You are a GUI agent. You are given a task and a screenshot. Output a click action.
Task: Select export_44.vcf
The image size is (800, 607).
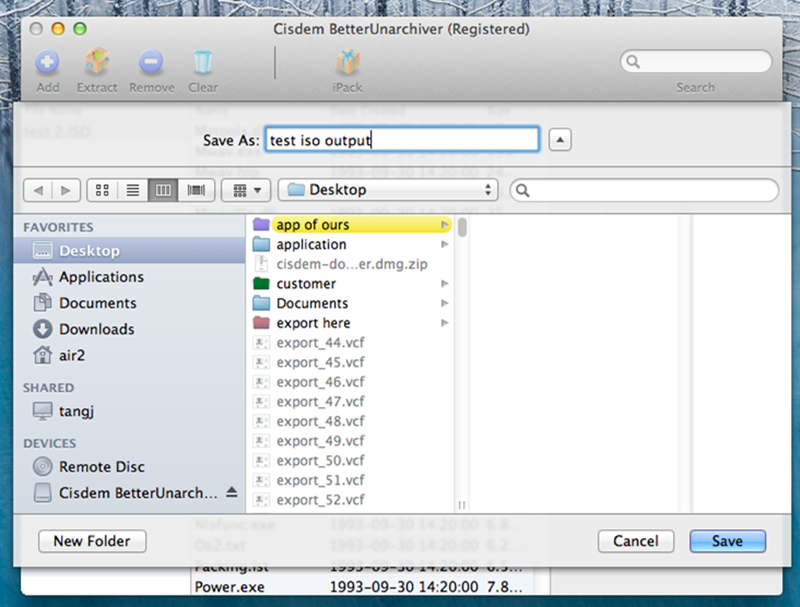pos(352,342)
